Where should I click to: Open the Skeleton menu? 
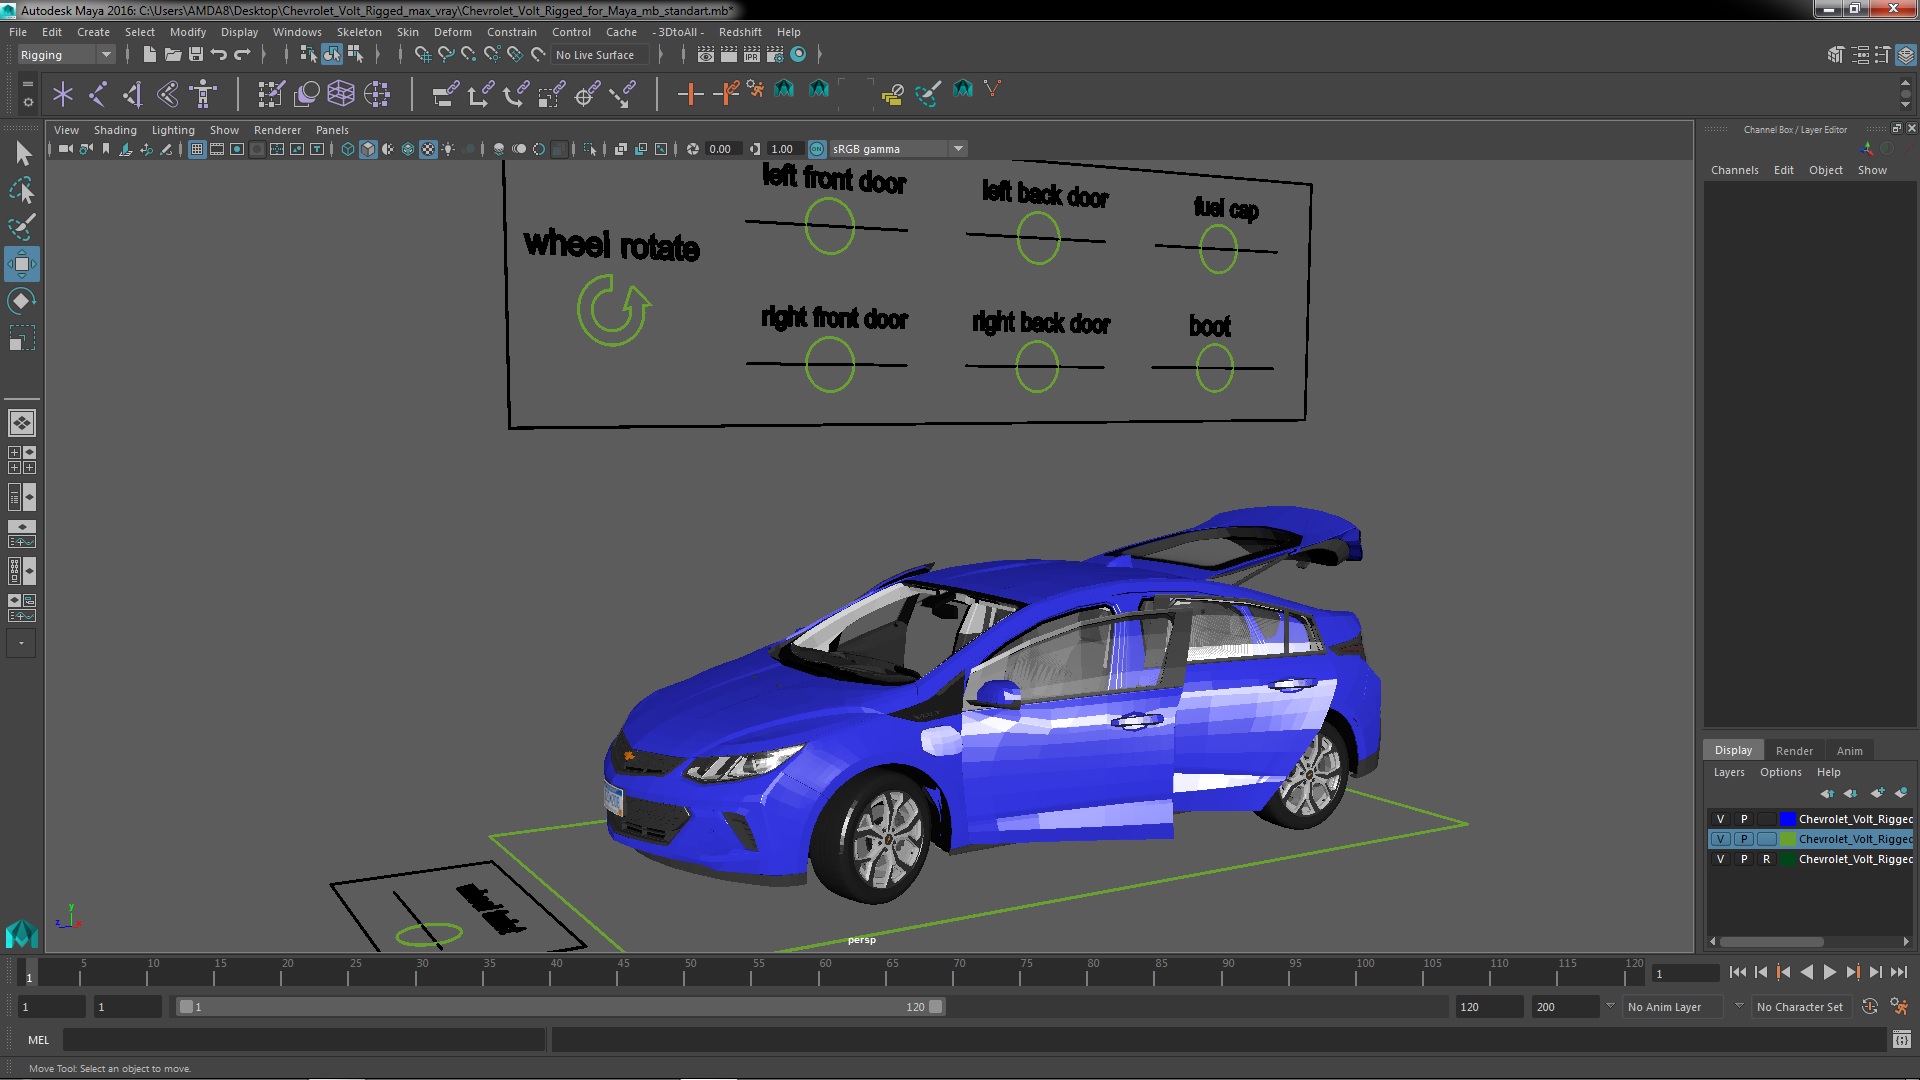coord(359,32)
